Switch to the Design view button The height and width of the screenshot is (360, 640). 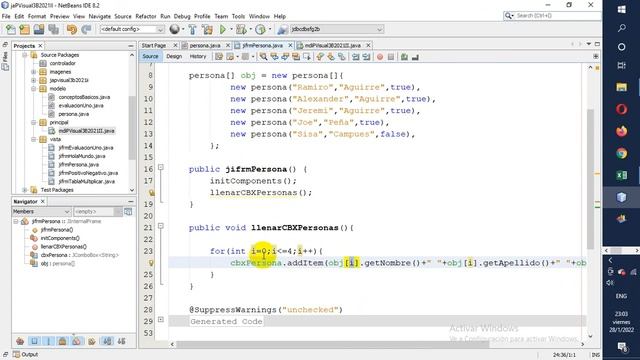coord(174,57)
